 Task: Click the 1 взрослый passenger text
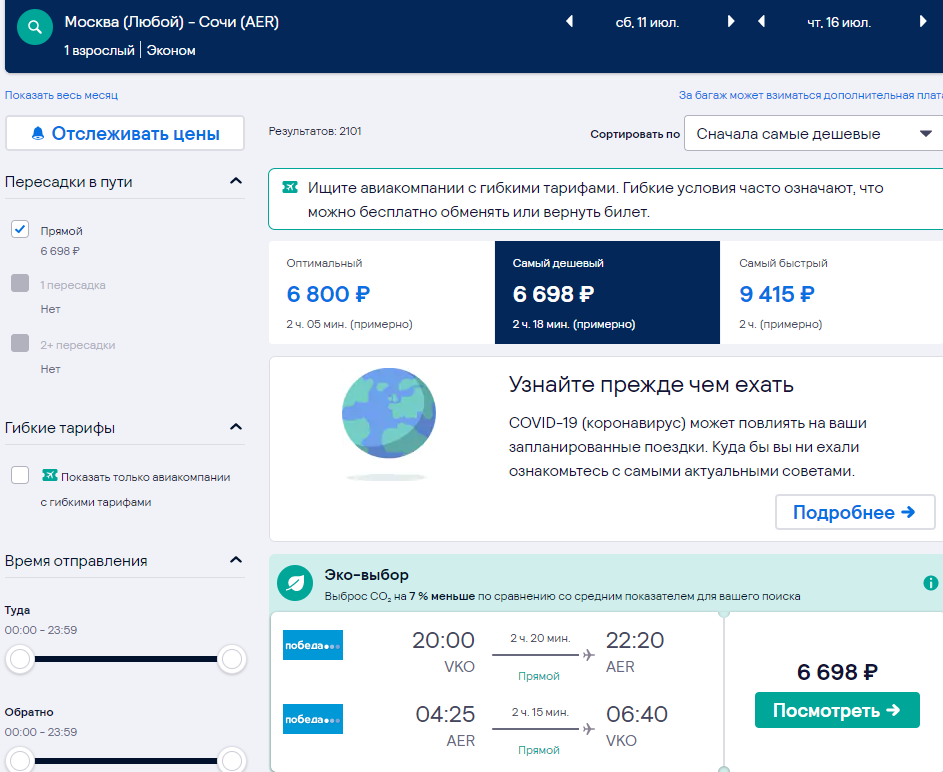coord(99,51)
